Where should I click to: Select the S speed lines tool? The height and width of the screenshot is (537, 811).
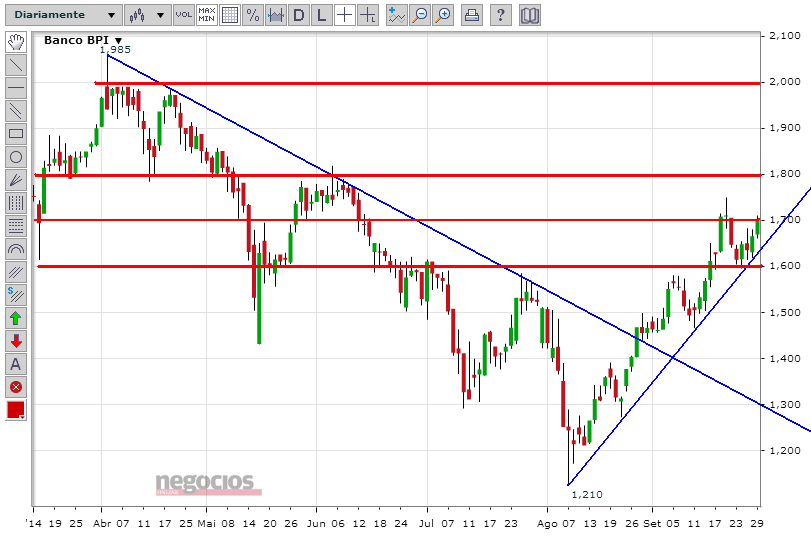(16, 295)
